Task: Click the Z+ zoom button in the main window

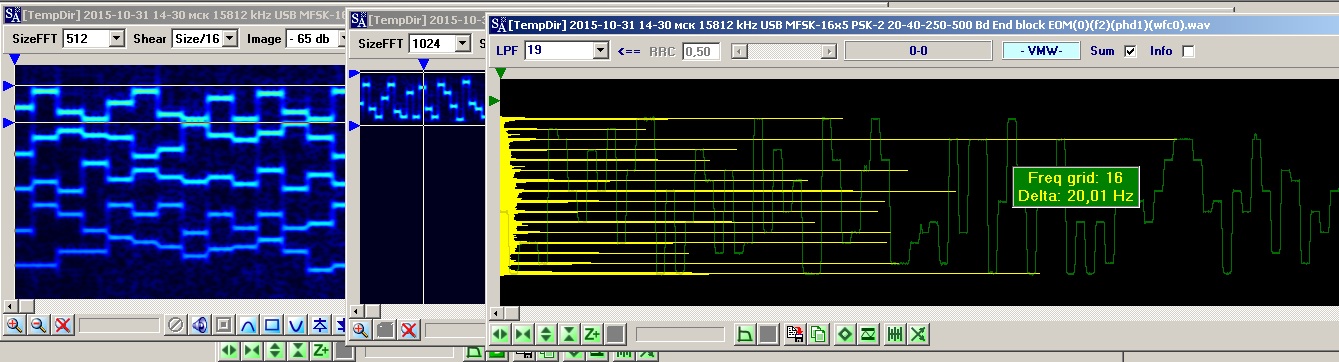Action: pos(591,334)
